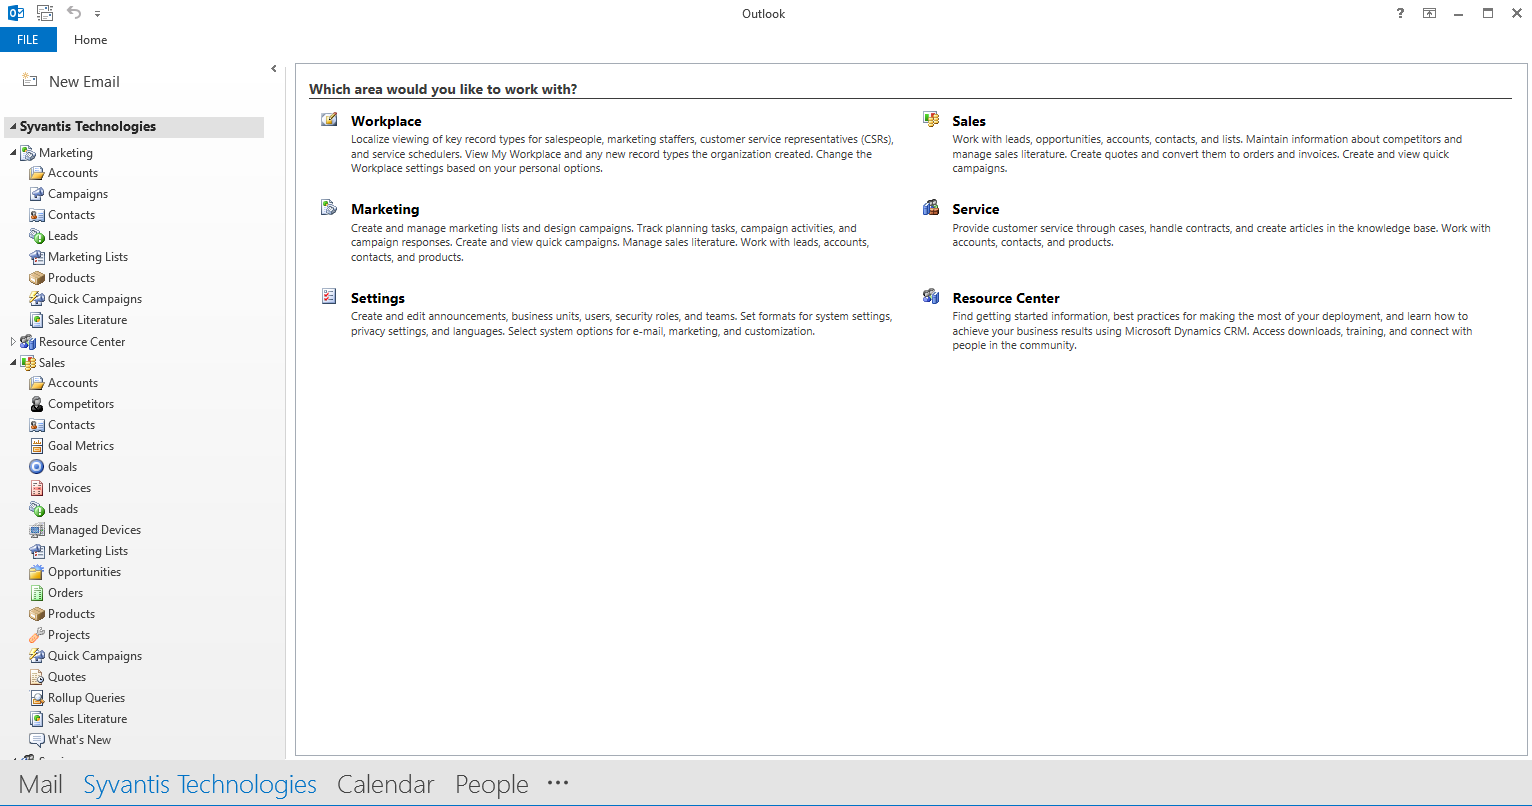Image resolution: width=1532 pixels, height=806 pixels.
Task: Click the Campaigns icon under Marketing
Action: (x=37, y=194)
